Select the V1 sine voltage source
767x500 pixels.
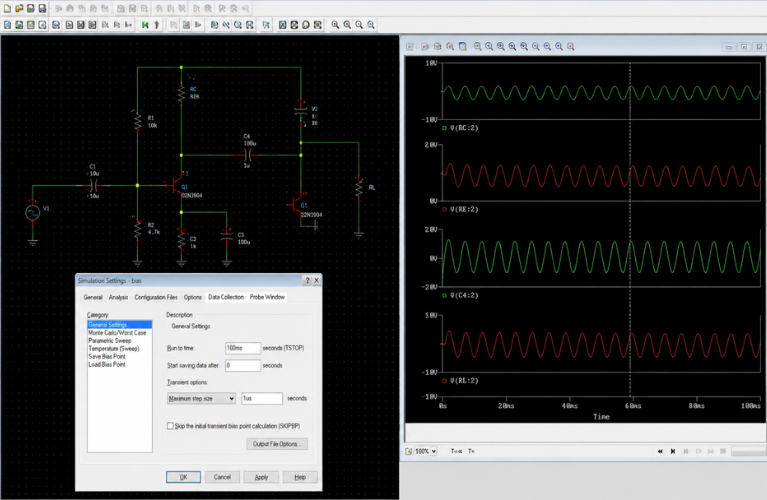pos(33,213)
